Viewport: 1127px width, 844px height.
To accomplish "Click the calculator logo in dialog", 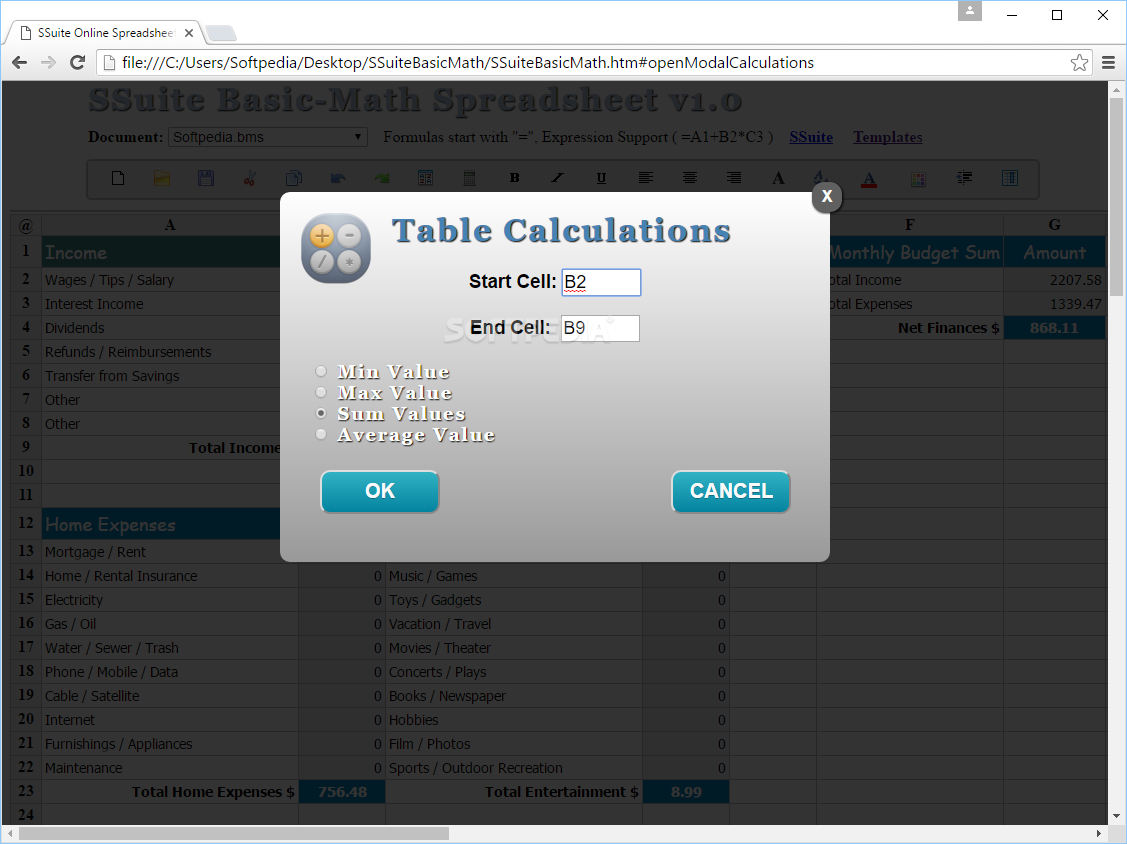I will point(336,248).
